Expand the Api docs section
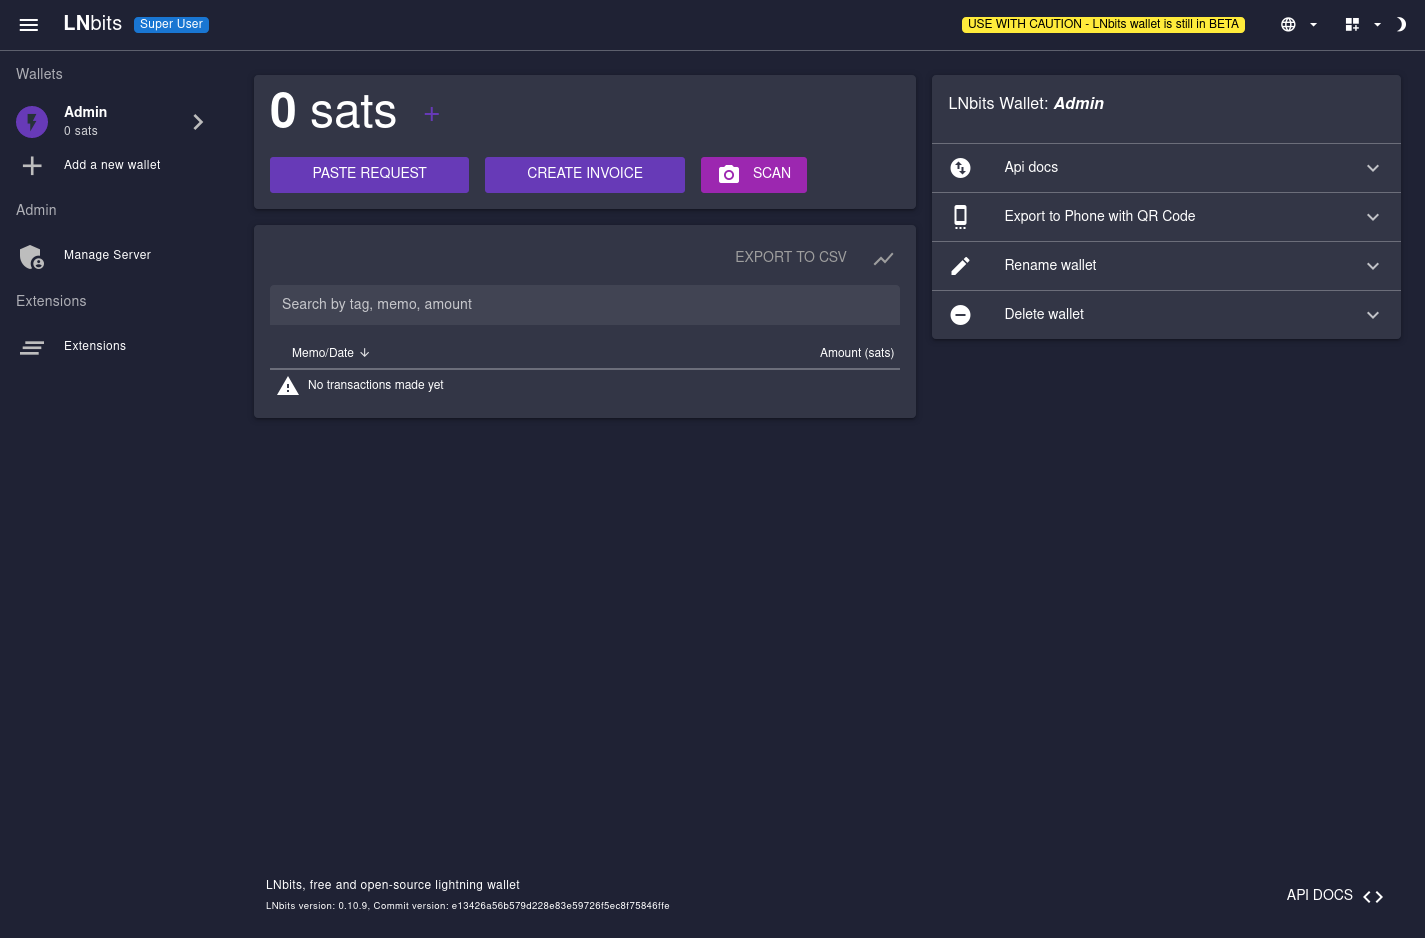 [1166, 168]
